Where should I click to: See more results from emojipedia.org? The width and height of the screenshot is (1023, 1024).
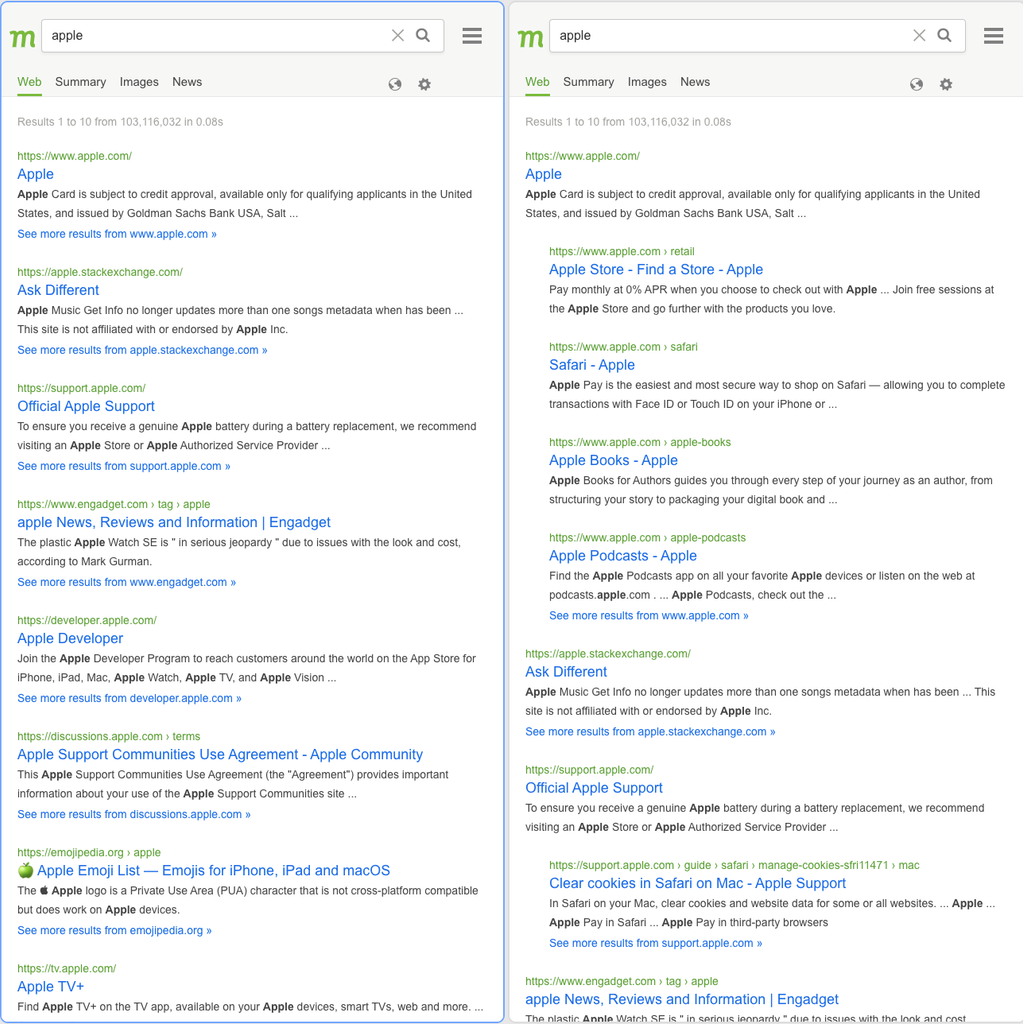tap(114, 931)
